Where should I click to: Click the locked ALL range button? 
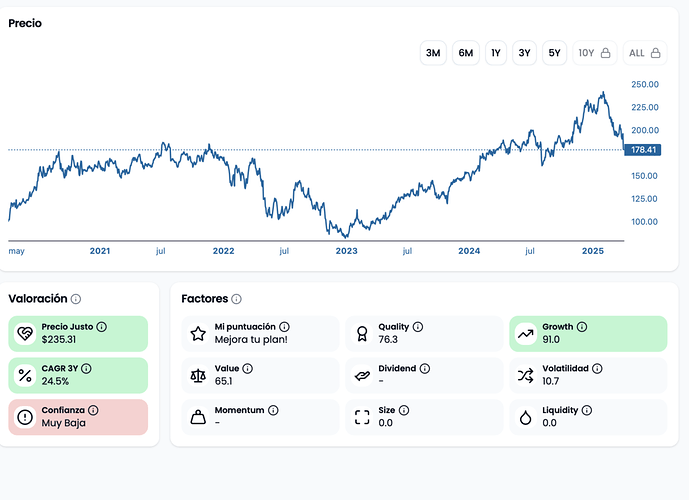pyautogui.click(x=644, y=53)
